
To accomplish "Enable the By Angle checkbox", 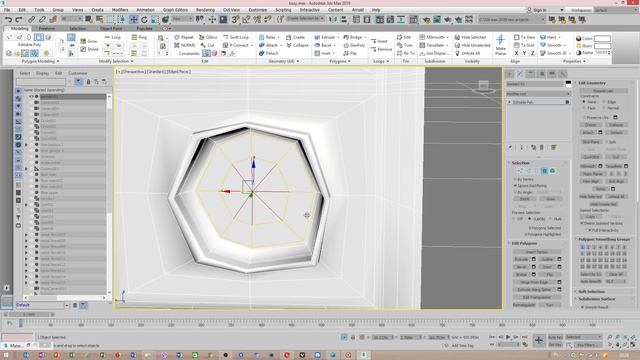I will click(515, 192).
